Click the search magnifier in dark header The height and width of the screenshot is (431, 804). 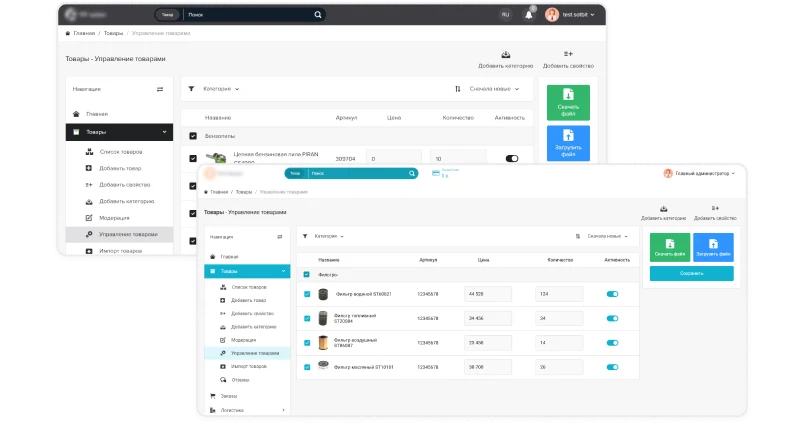click(x=318, y=15)
